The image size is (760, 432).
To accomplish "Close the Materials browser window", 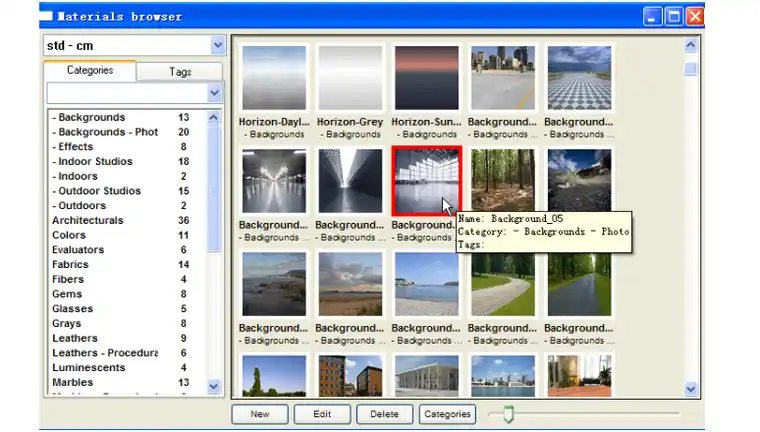I will tap(695, 17).
